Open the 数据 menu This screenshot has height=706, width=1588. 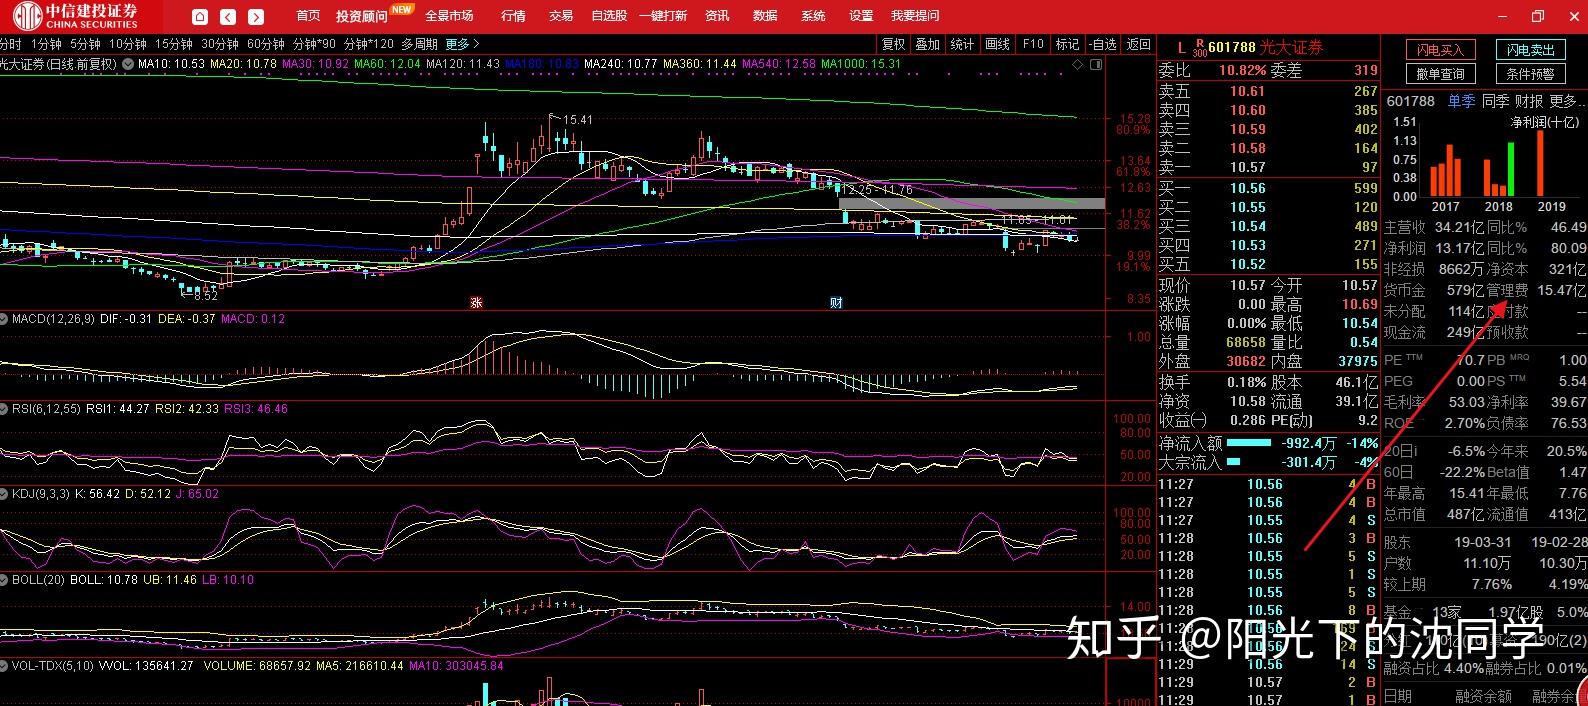click(765, 16)
